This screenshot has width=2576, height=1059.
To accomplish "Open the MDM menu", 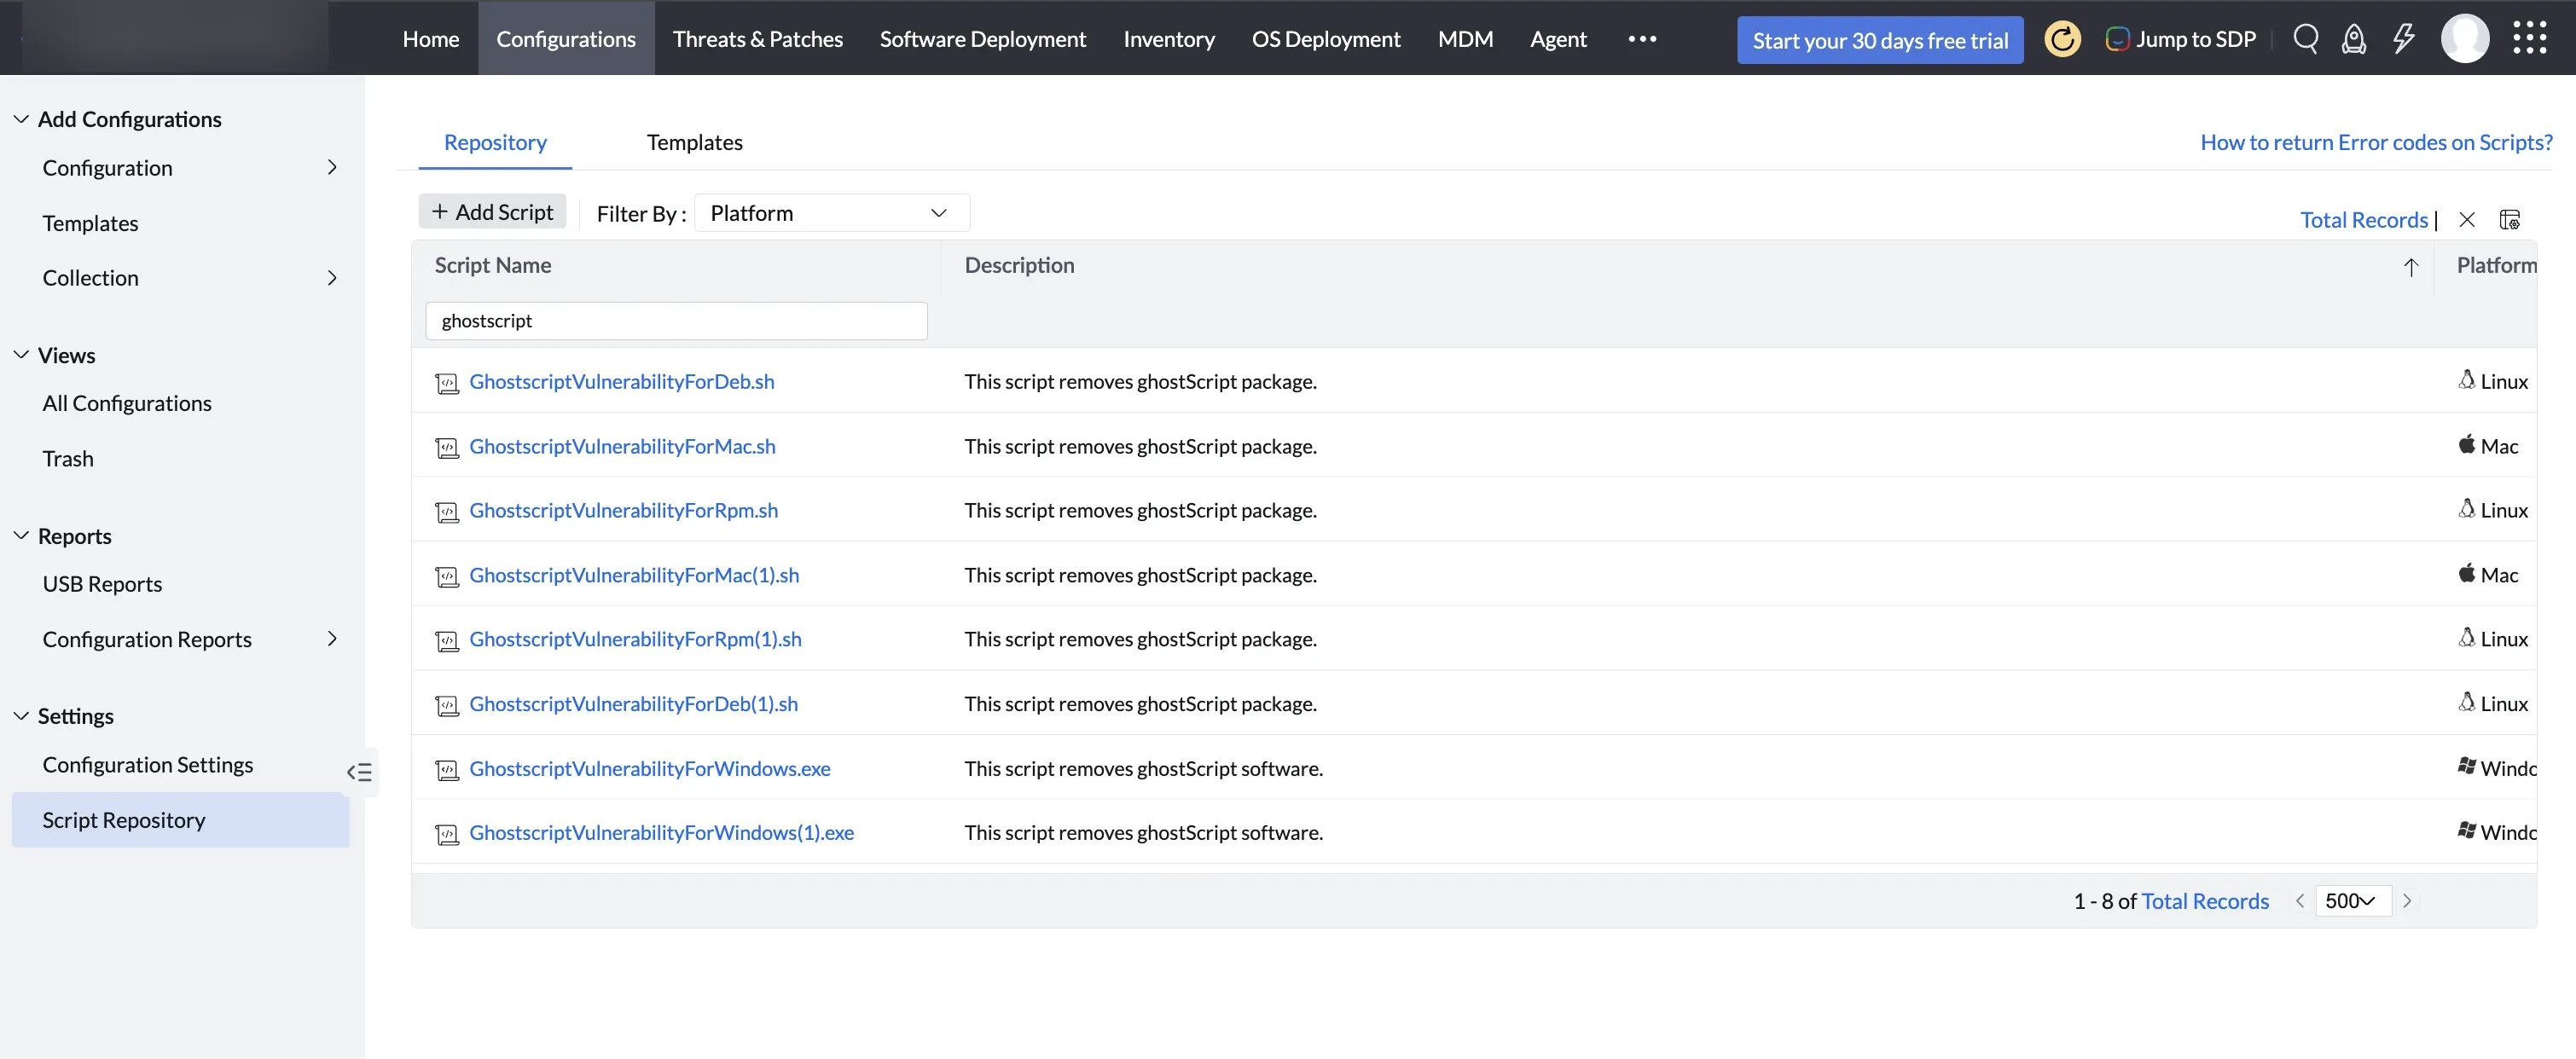I will [x=1465, y=39].
